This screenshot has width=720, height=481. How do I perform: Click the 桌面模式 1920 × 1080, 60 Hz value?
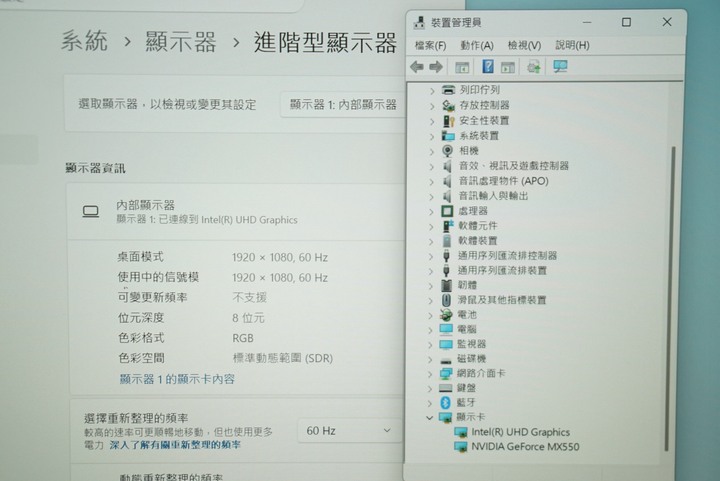280,257
